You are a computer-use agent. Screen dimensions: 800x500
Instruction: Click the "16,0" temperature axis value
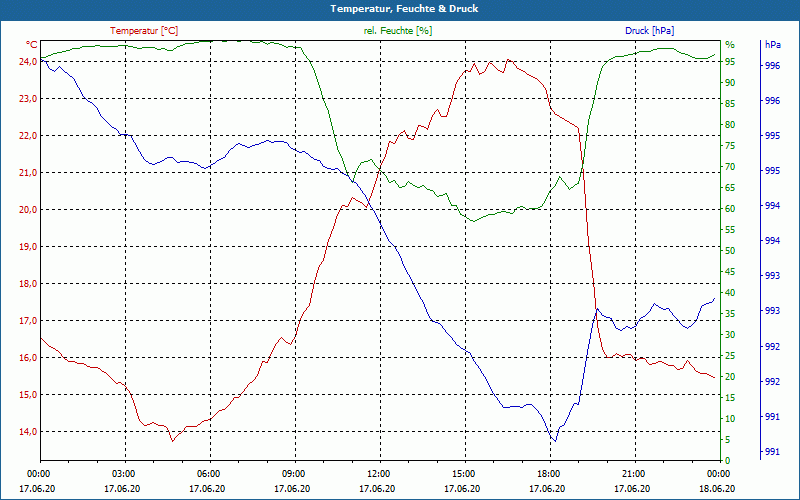coord(28,358)
